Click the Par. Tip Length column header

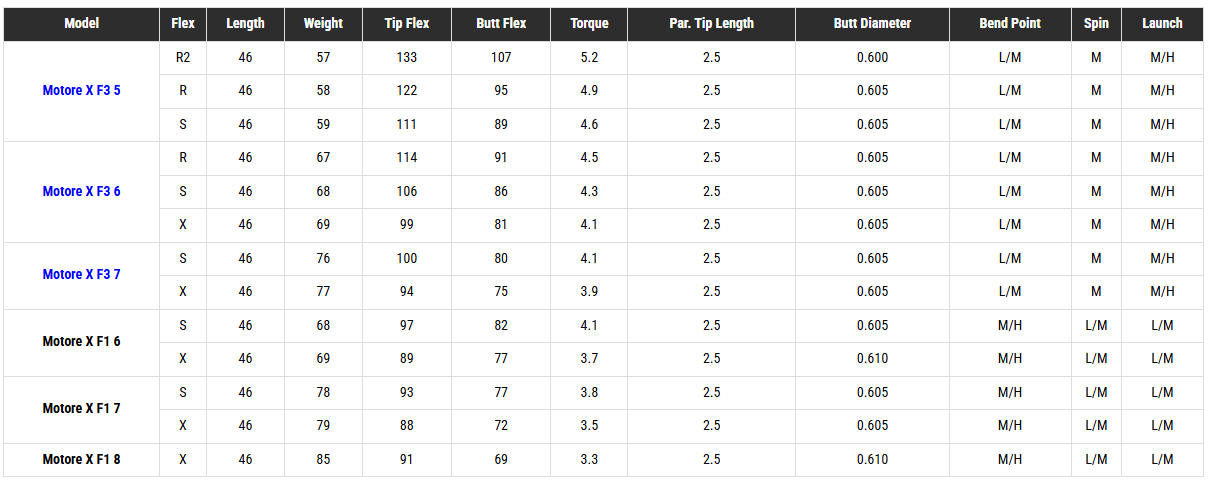pyautogui.click(x=711, y=23)
